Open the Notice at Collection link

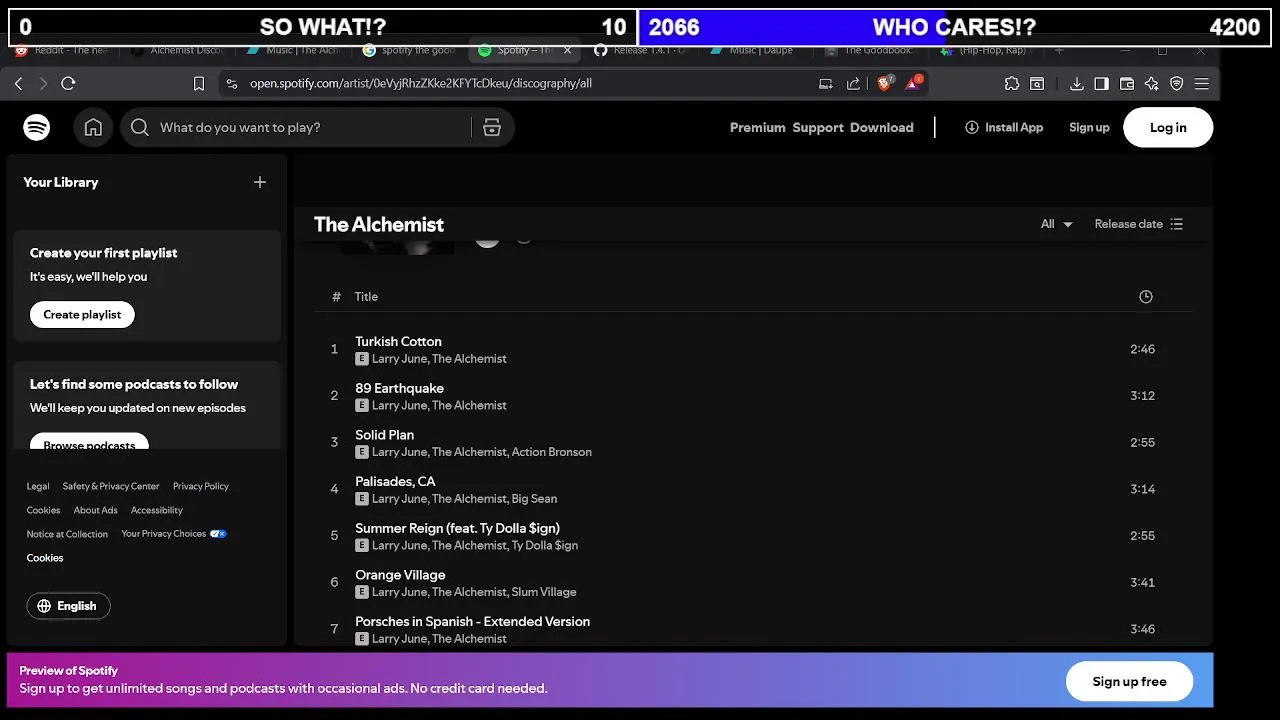[67, 534]
